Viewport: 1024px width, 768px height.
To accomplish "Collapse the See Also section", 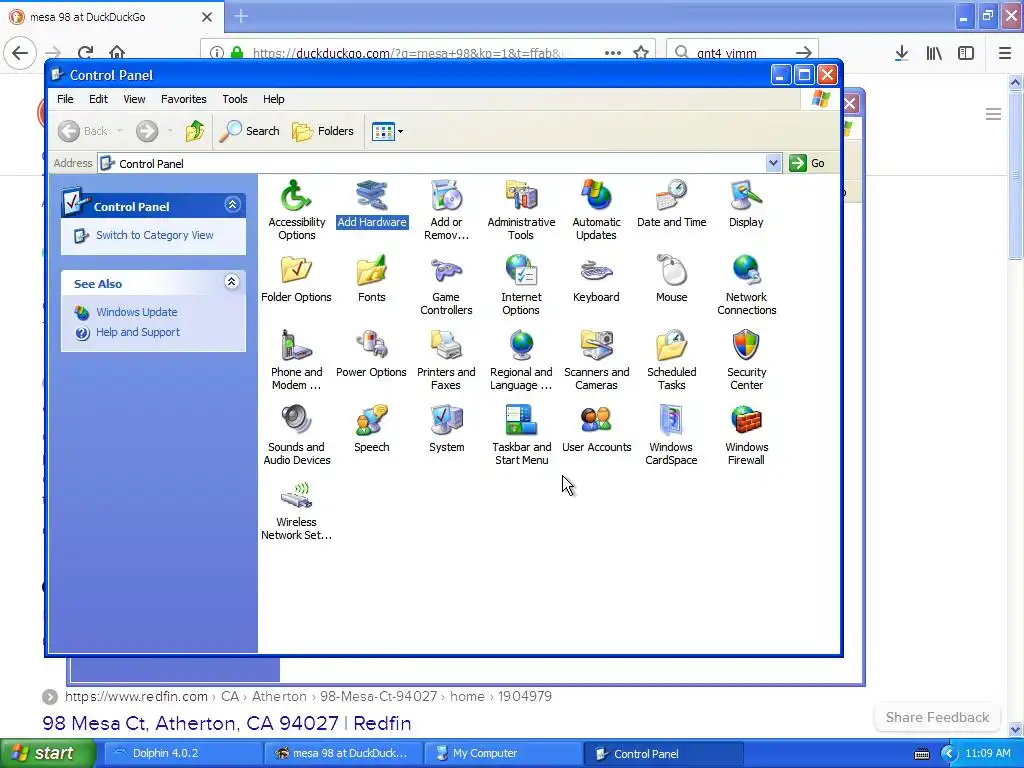I will point(231,282).
